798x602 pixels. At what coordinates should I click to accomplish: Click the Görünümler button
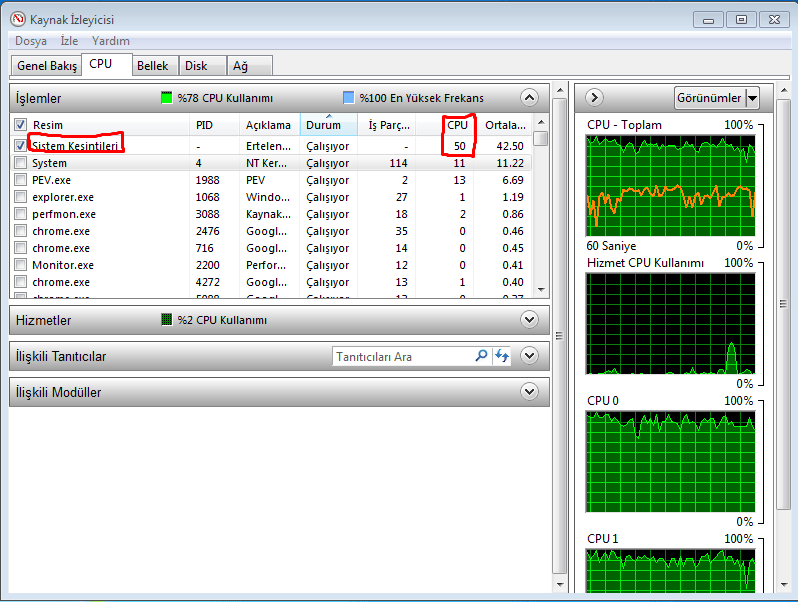[x=710, y=98]
